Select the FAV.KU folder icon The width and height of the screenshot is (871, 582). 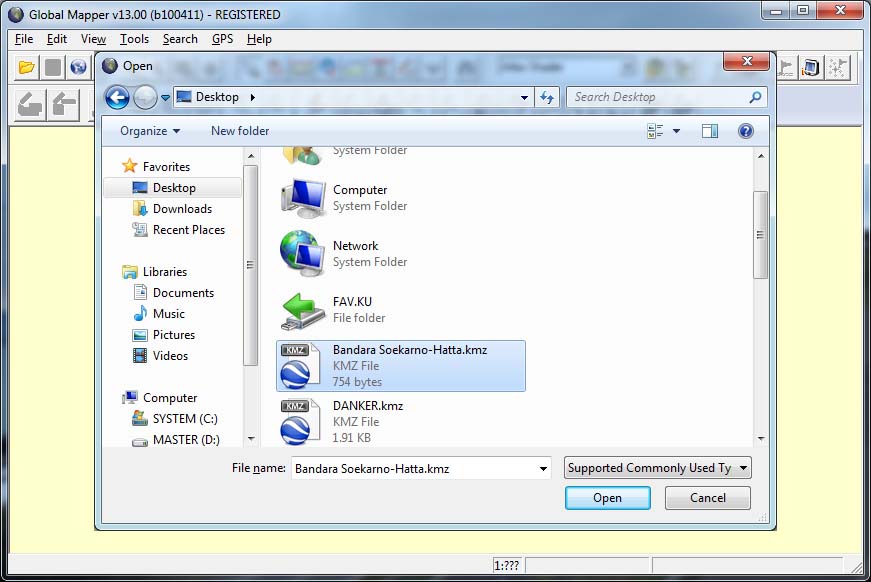[x=303, y=311]
